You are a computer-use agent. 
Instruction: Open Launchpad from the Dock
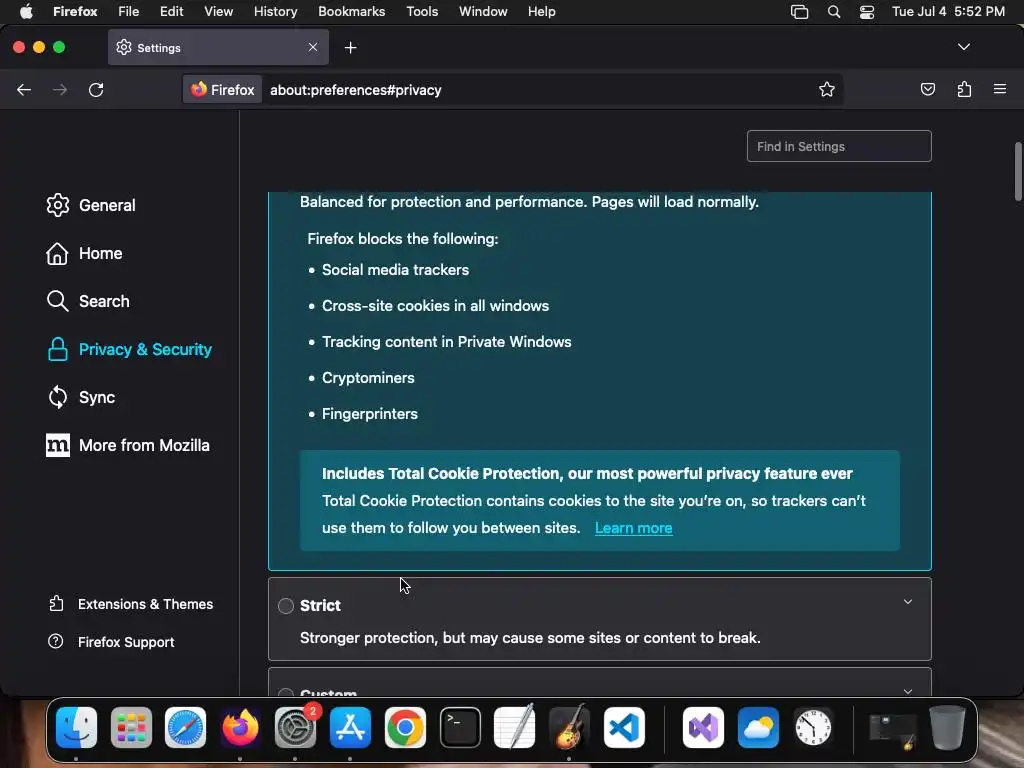131,727
